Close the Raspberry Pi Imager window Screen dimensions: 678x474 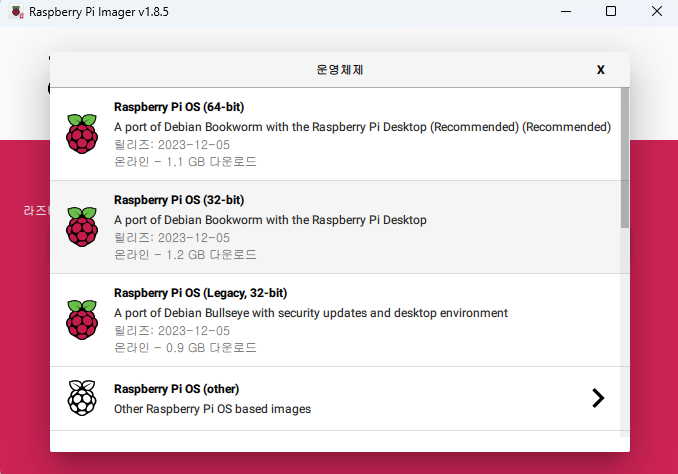tap(657, 11)
